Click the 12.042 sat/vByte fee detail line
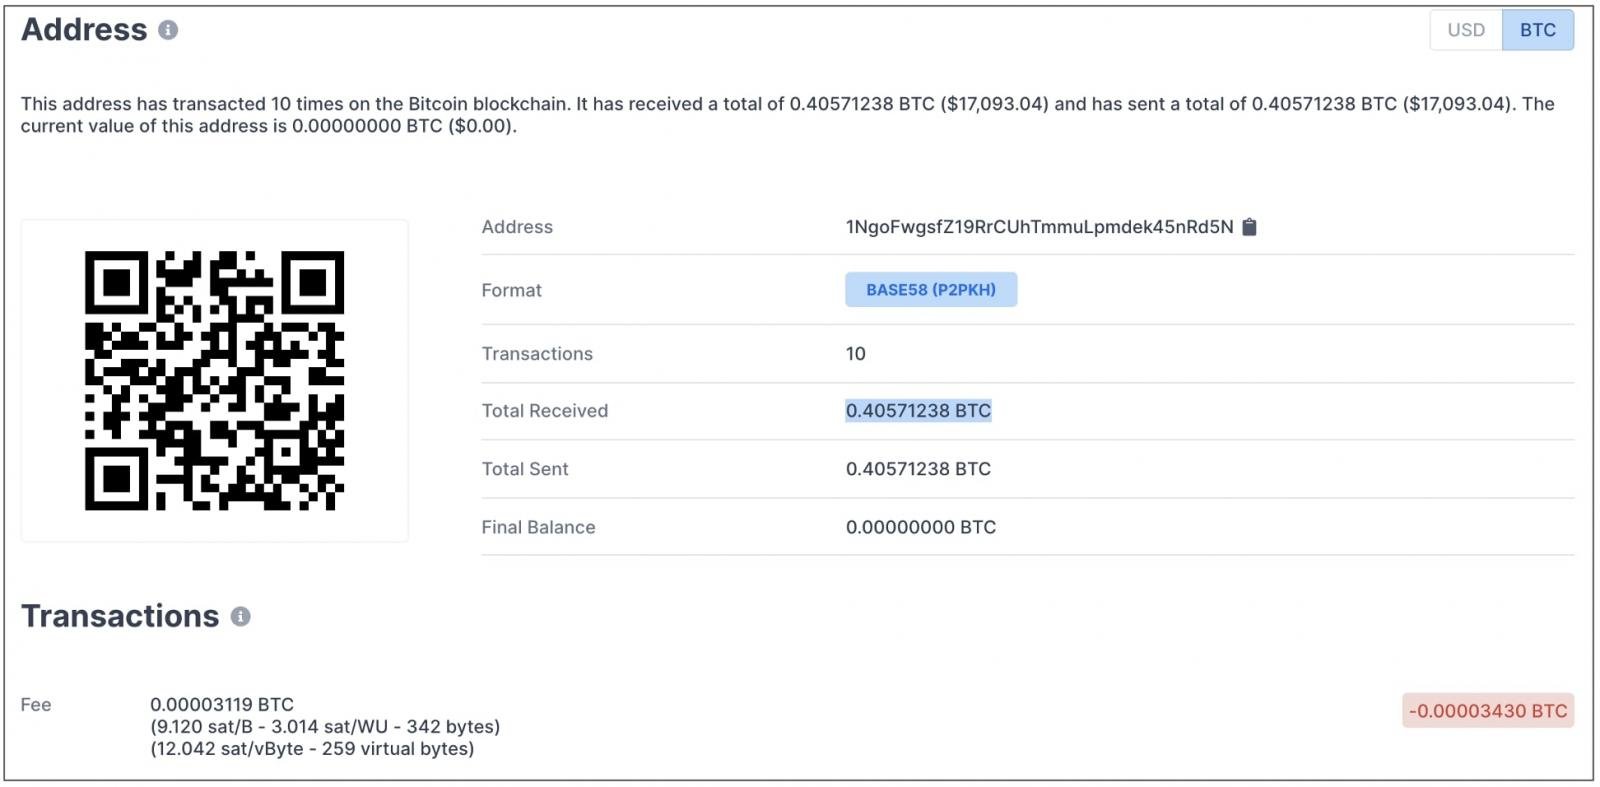The image size is (1600, 787). [312, 749]
